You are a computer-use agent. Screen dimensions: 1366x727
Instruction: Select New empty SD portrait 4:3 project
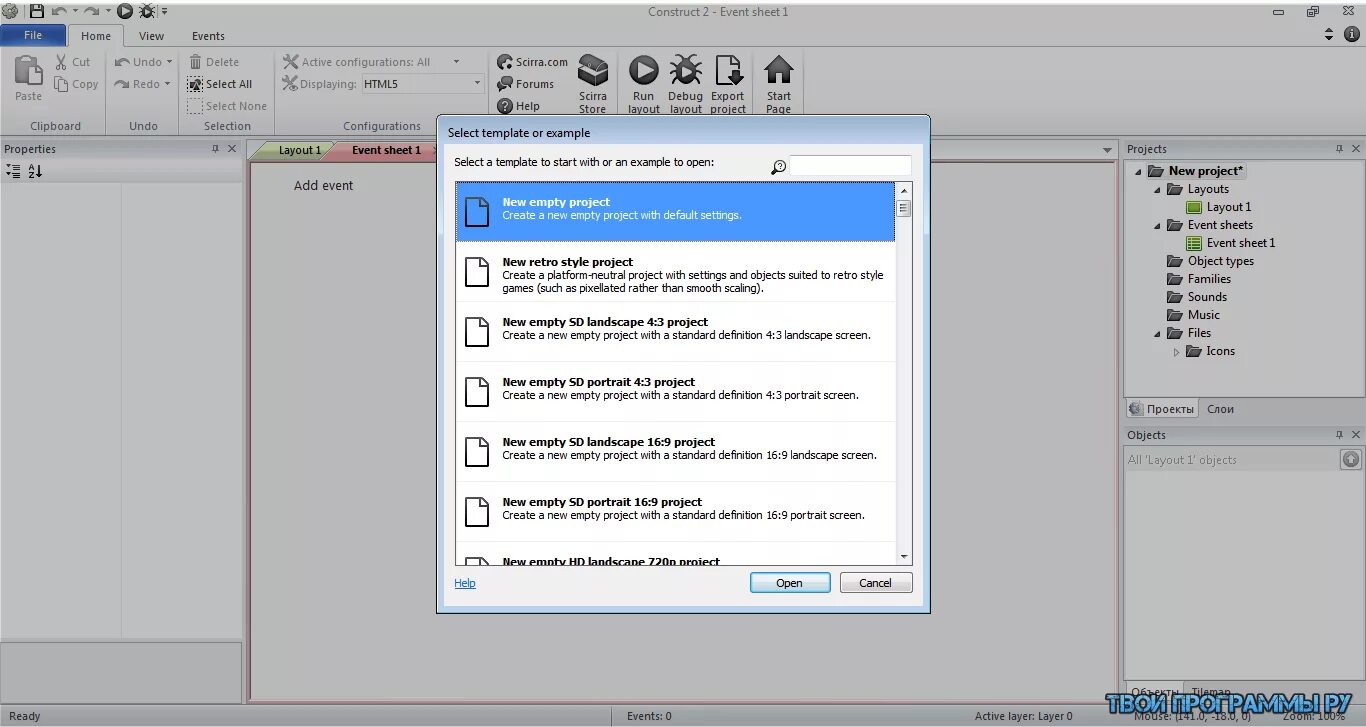click(675, 392)
